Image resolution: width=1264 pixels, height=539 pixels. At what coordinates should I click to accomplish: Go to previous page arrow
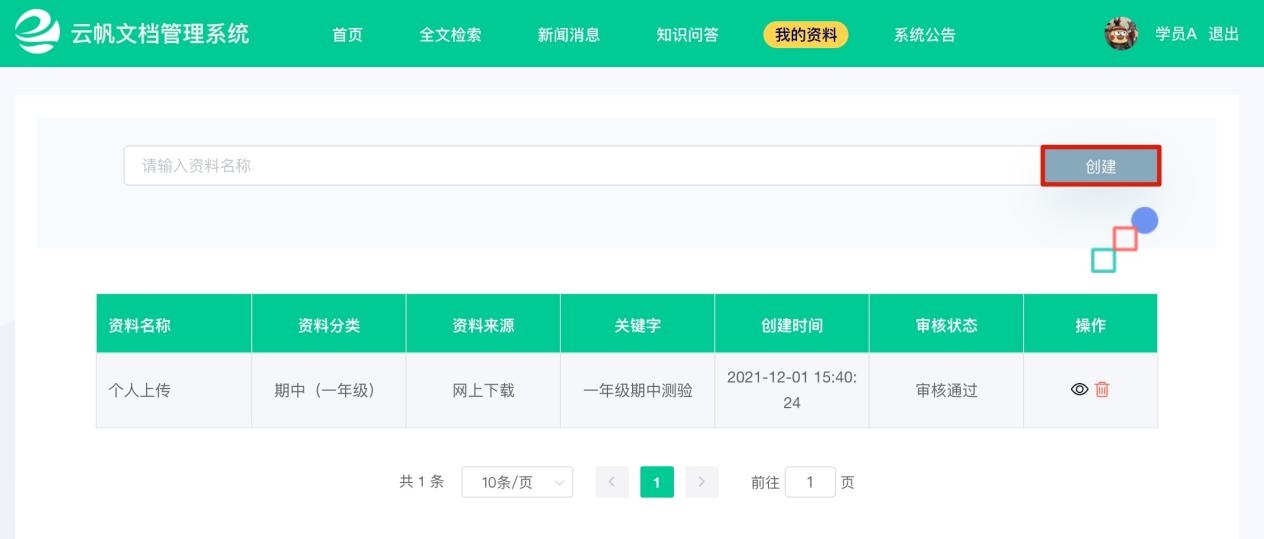point(610,482)
